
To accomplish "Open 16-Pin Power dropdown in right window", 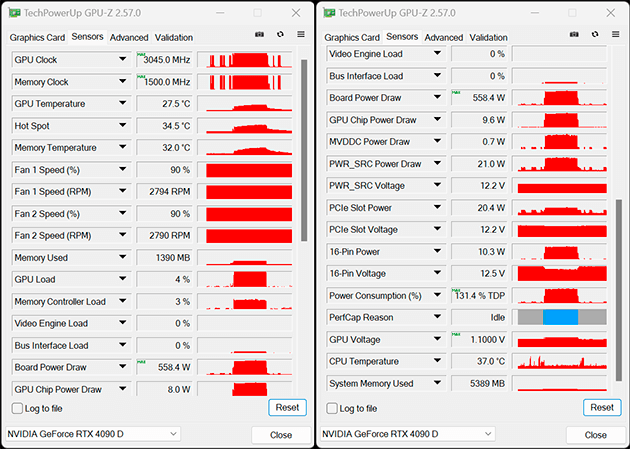I will pos(437,251).
